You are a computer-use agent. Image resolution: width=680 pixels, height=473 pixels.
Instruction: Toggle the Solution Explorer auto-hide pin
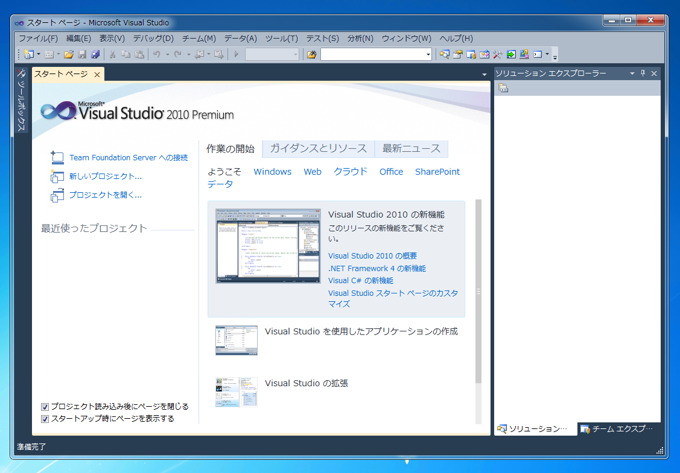tap(643, 73)
